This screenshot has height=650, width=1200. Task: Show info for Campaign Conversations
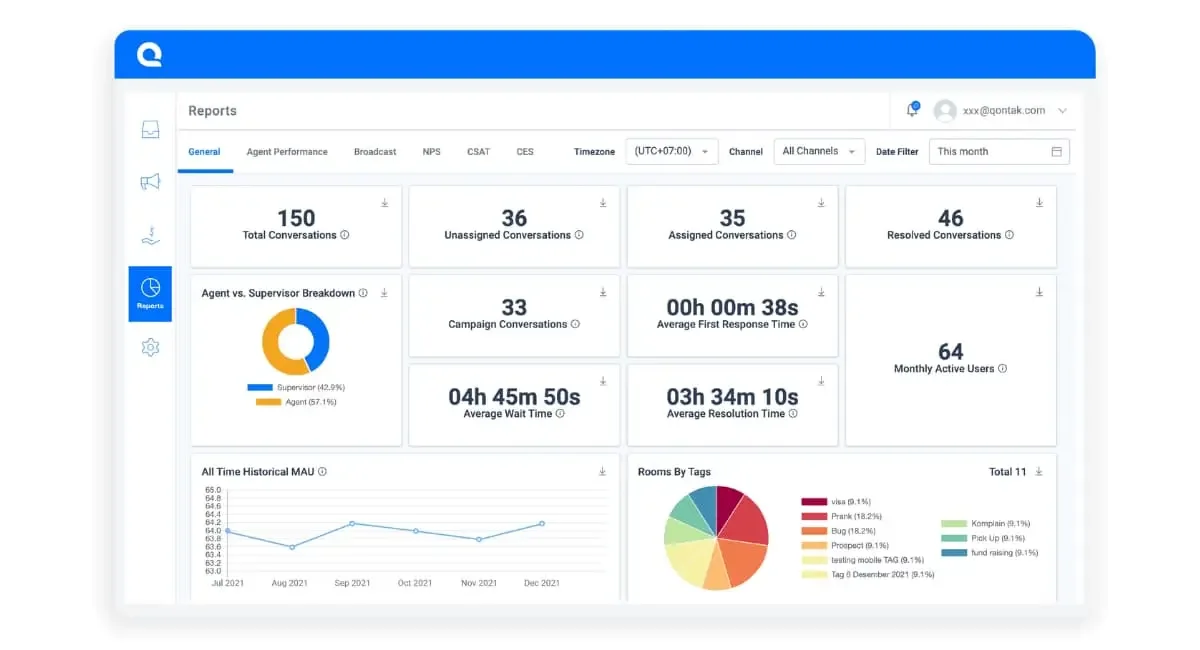coord(575,324)
